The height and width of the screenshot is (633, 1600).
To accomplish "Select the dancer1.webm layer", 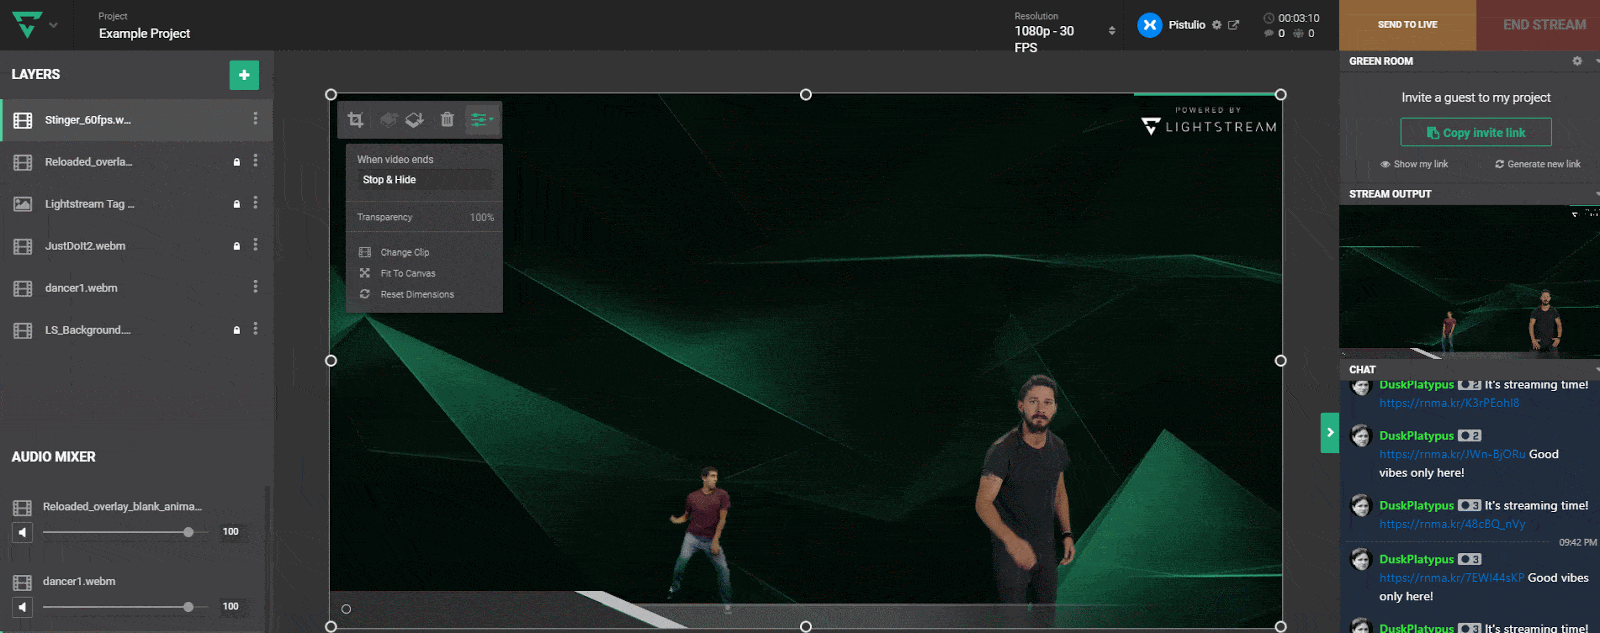I will click(x=136, y=288).
